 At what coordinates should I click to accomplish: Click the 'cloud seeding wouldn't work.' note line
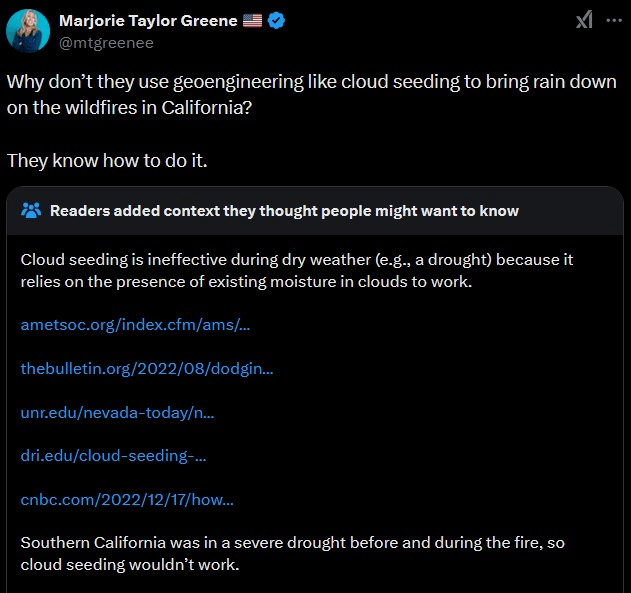(x=130, y=565)
